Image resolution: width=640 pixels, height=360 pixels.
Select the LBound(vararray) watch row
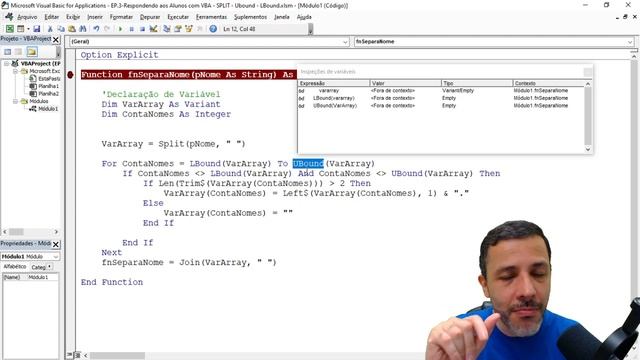click(x=441, y=98)
